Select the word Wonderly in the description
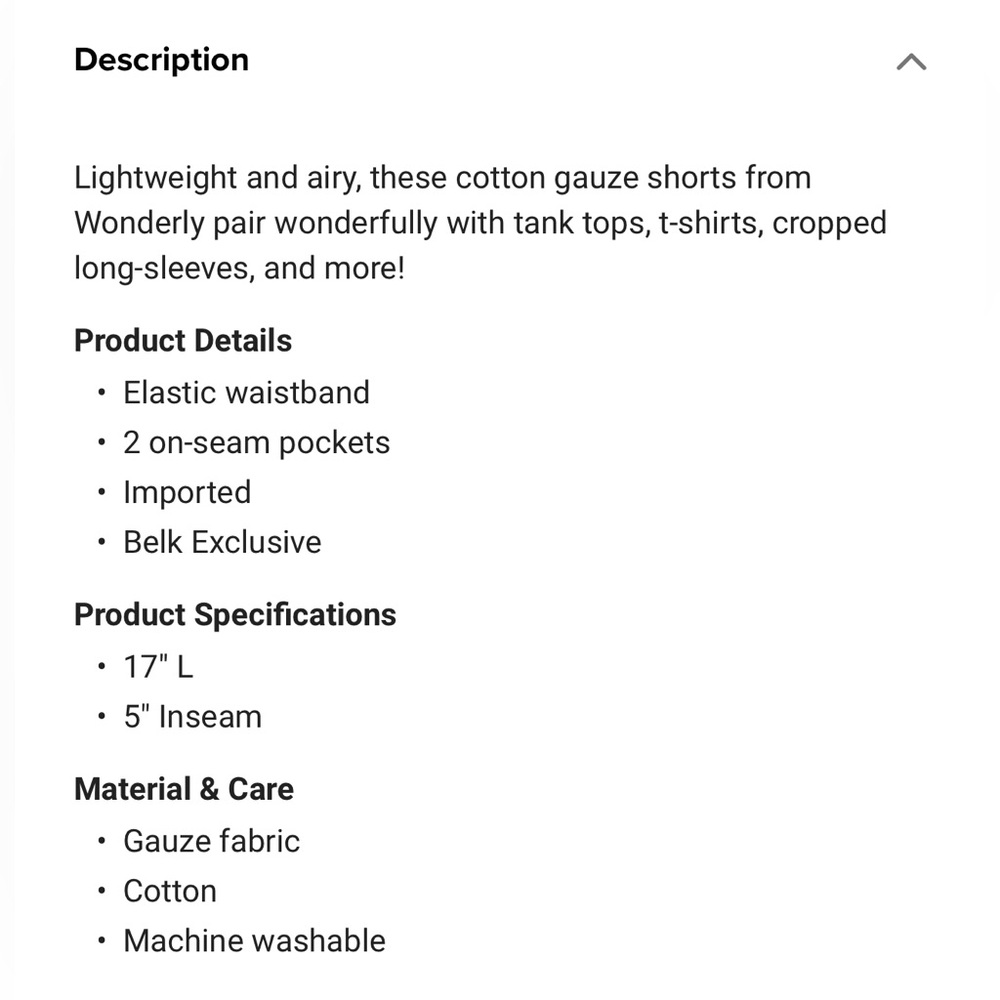Image resolution: width=1000 pixels, height=1000 pixels. pos(133,223)
